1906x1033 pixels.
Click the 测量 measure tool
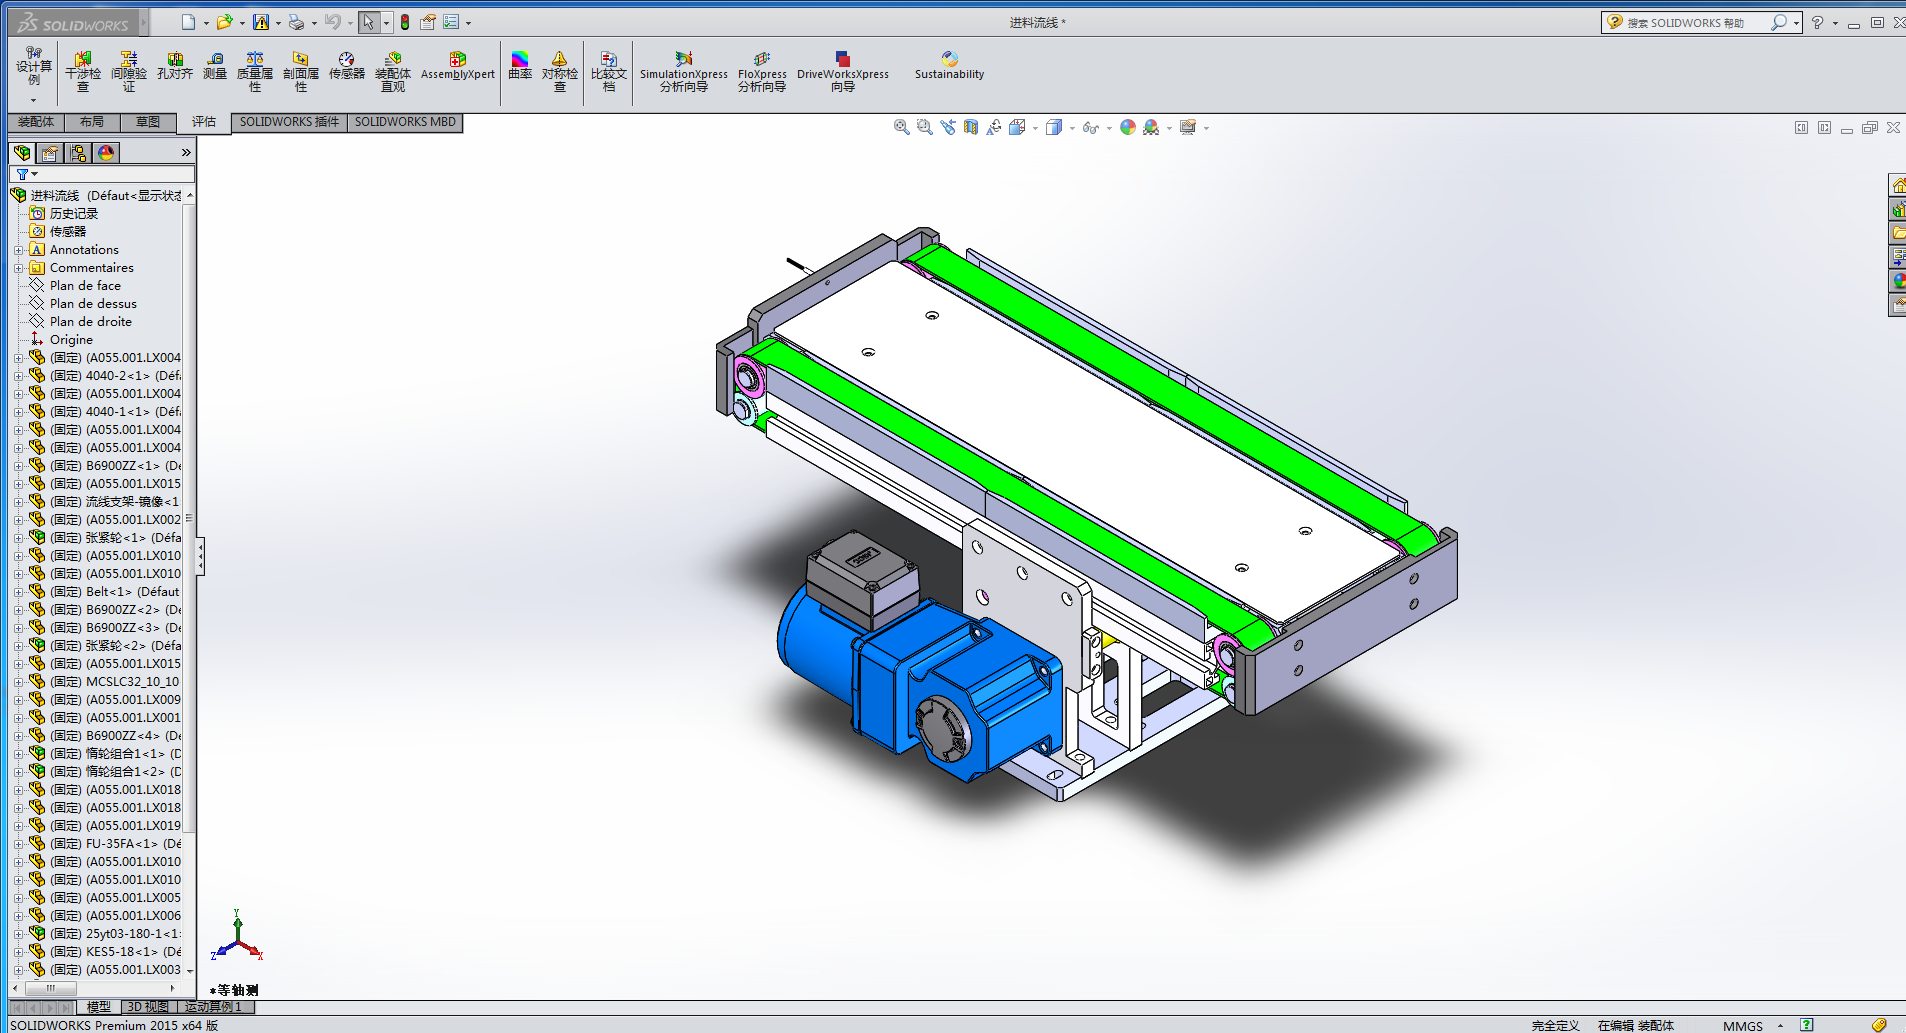click(x=215, y=67)
